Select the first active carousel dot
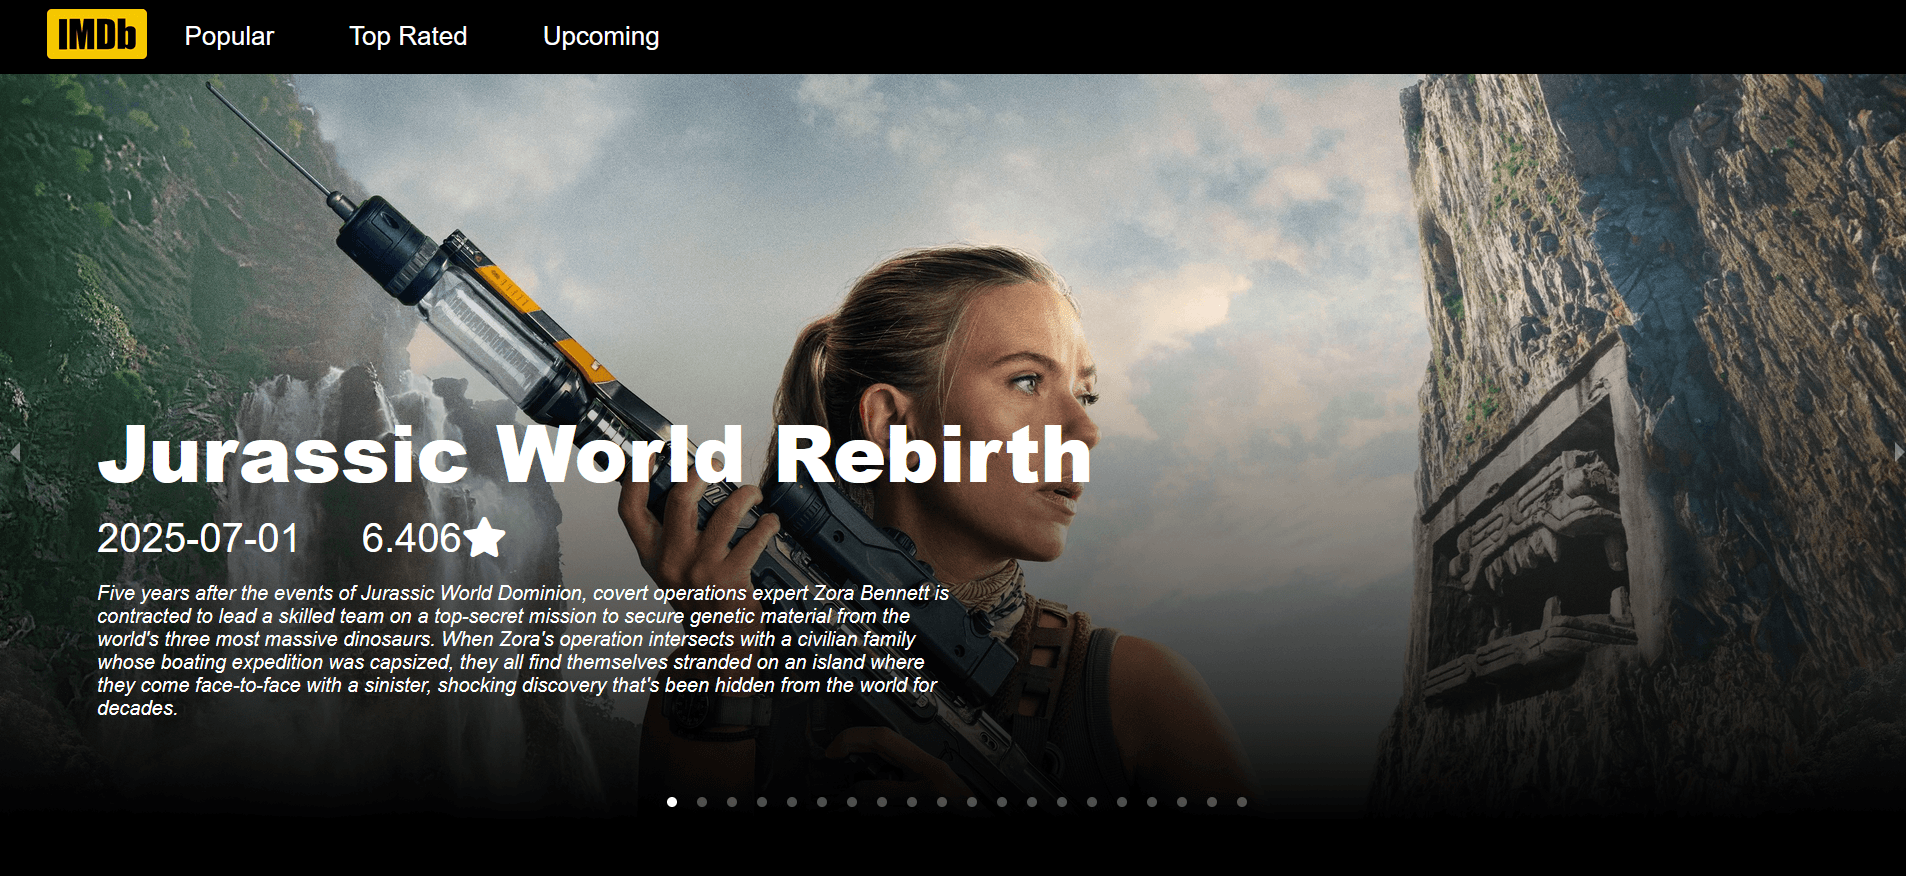The height and width of the screenshot is (876, 1906). [x=672, y=802]
